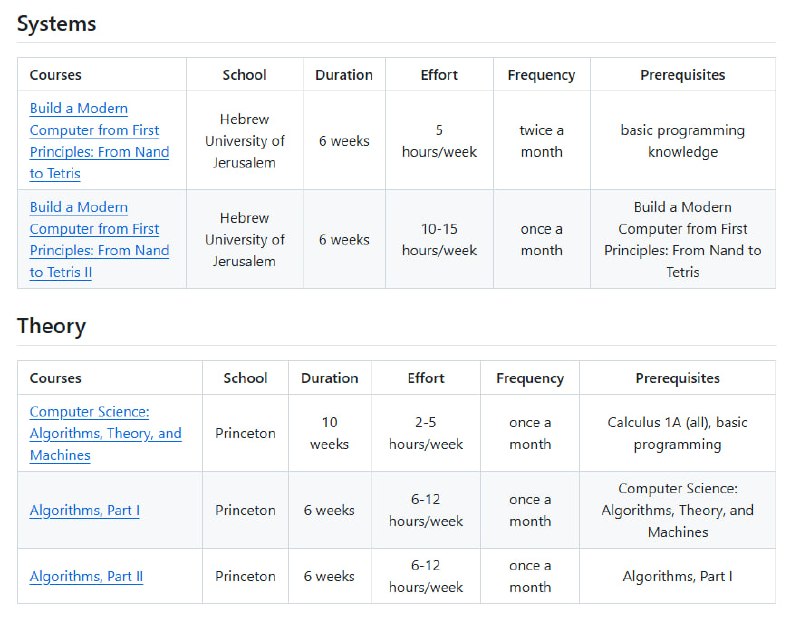Screen dimensions: 800x622
Task: Select the Frequency header in the Theory table
Action: (530, 378)
